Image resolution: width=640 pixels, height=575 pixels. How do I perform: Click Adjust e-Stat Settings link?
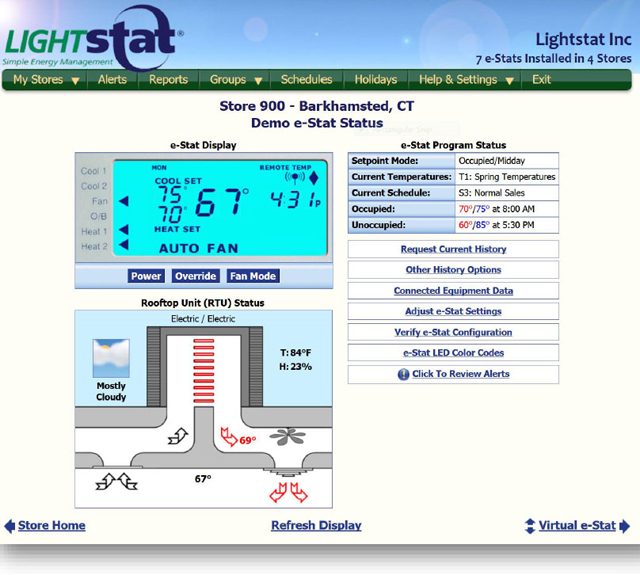tap(453, 311)
